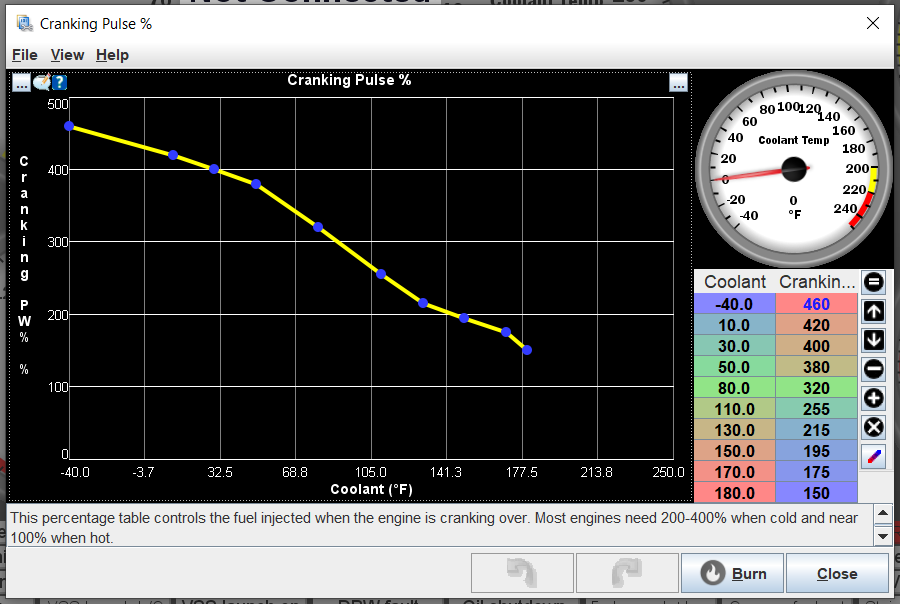Screen dimensions: 900x604
Task: Click the plus circle icon
Action: [x=874, y=398]
